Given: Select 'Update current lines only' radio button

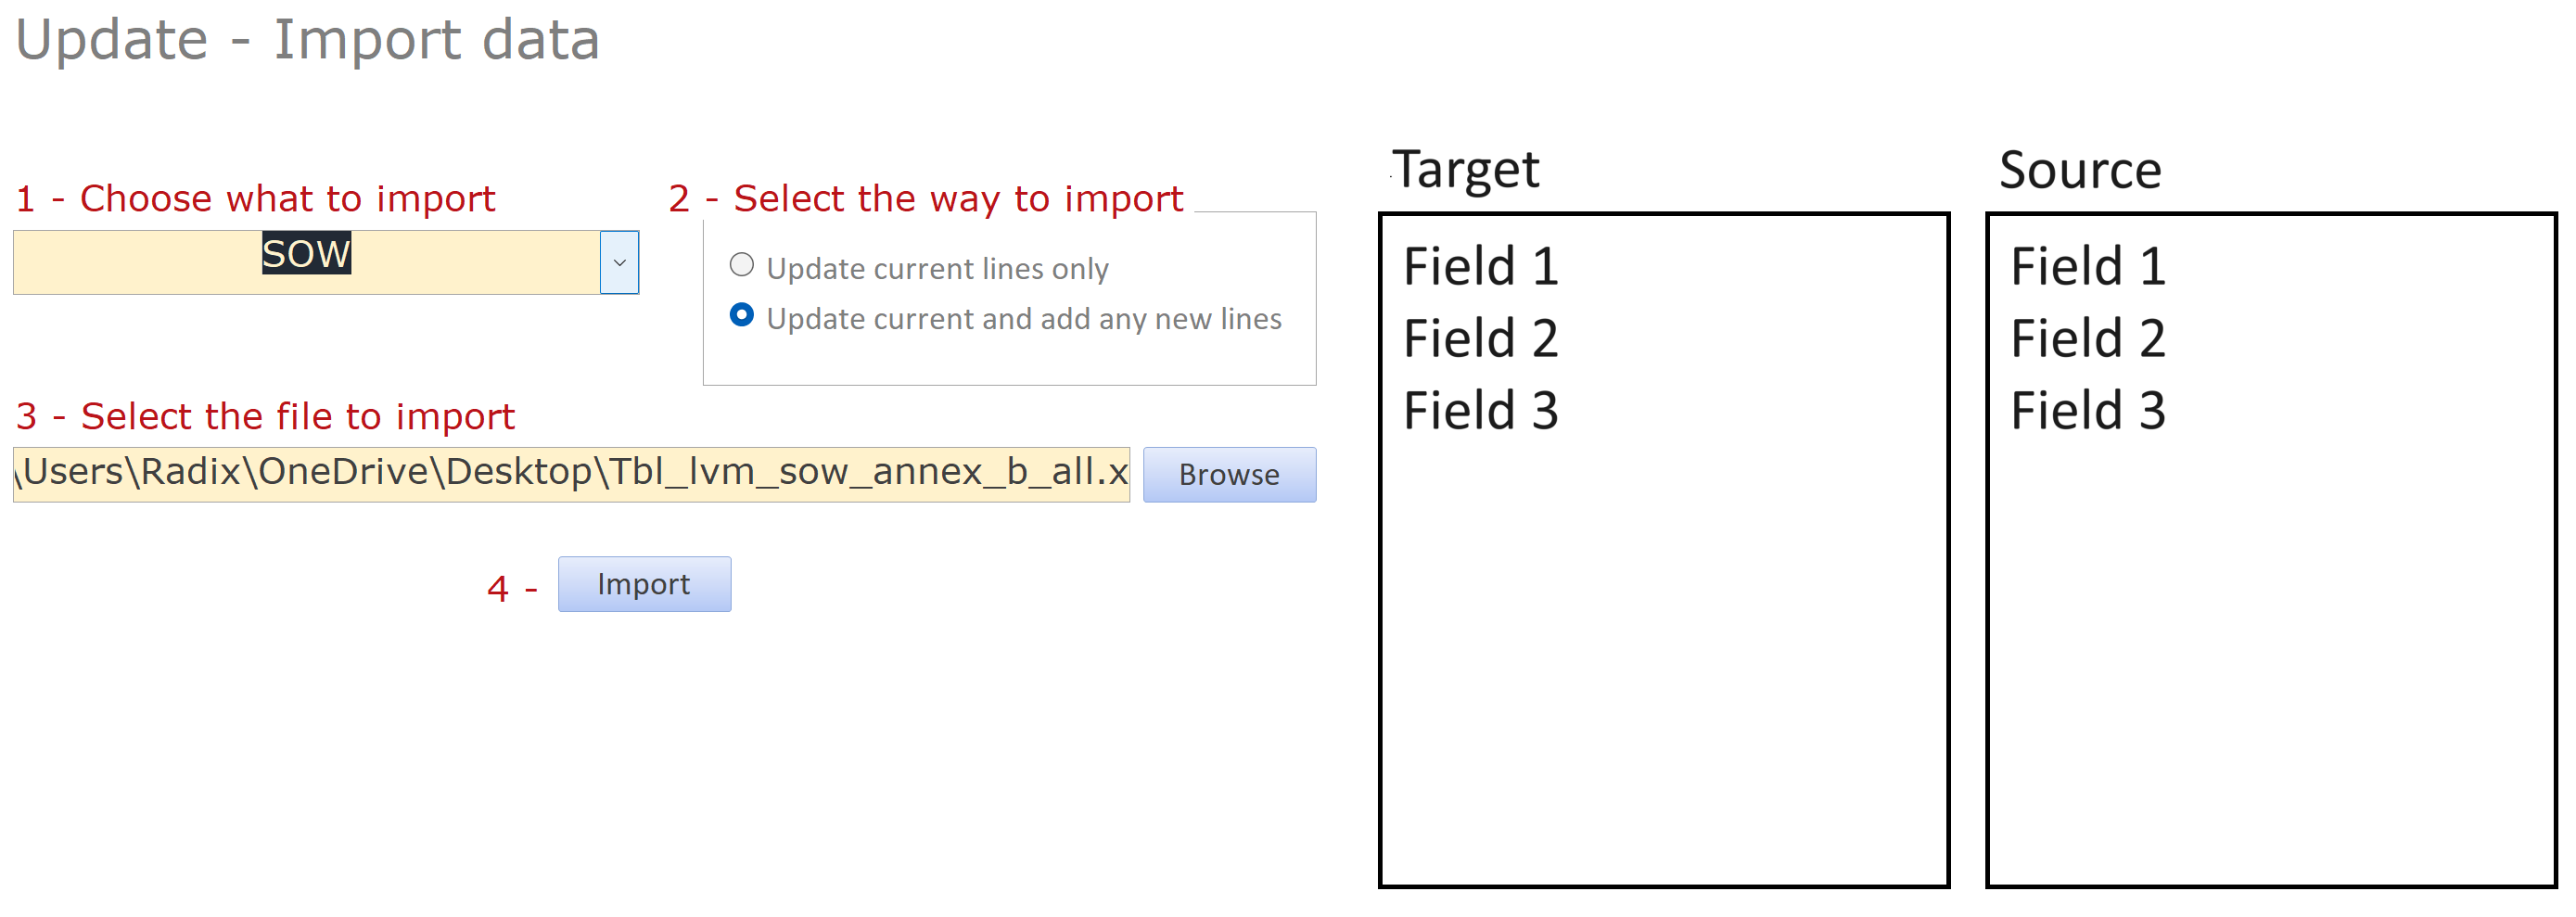Looking at the screenshot, I should [742, 265].
